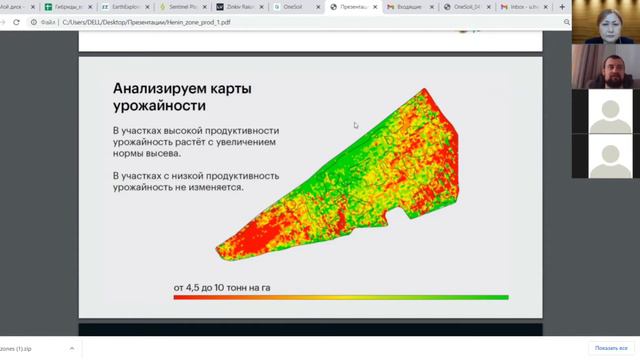Expand the zones (1).zip download options
640x360 pixels.
tap(72, 349)
